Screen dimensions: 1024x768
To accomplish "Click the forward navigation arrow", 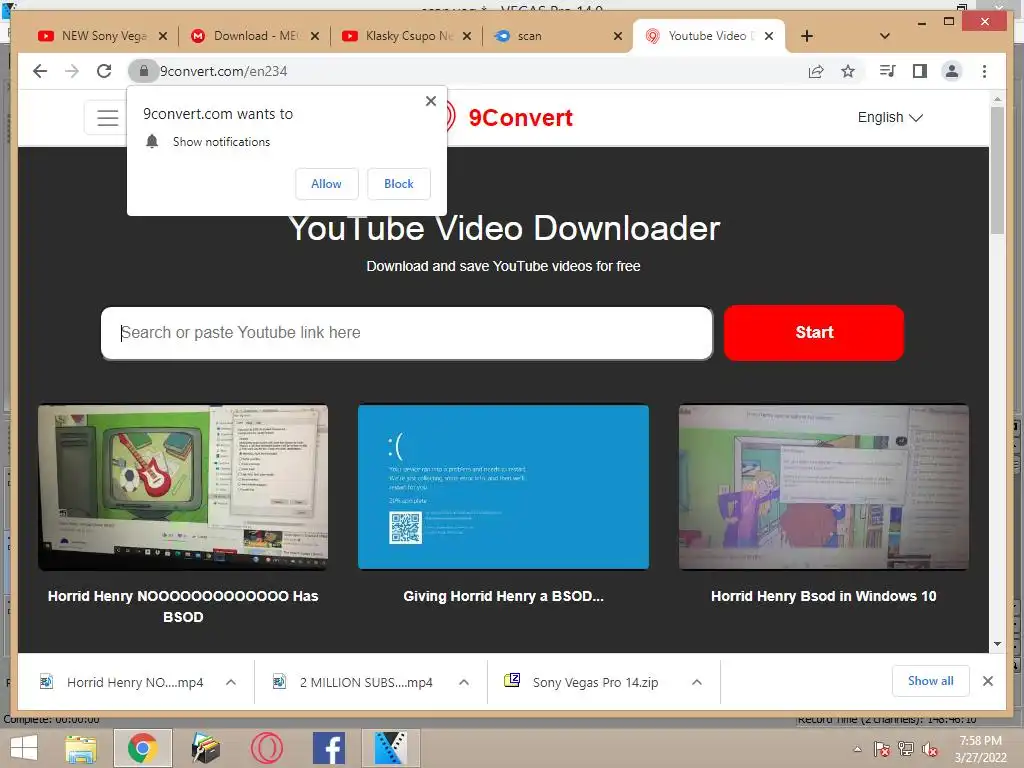I will pos(72,71).
